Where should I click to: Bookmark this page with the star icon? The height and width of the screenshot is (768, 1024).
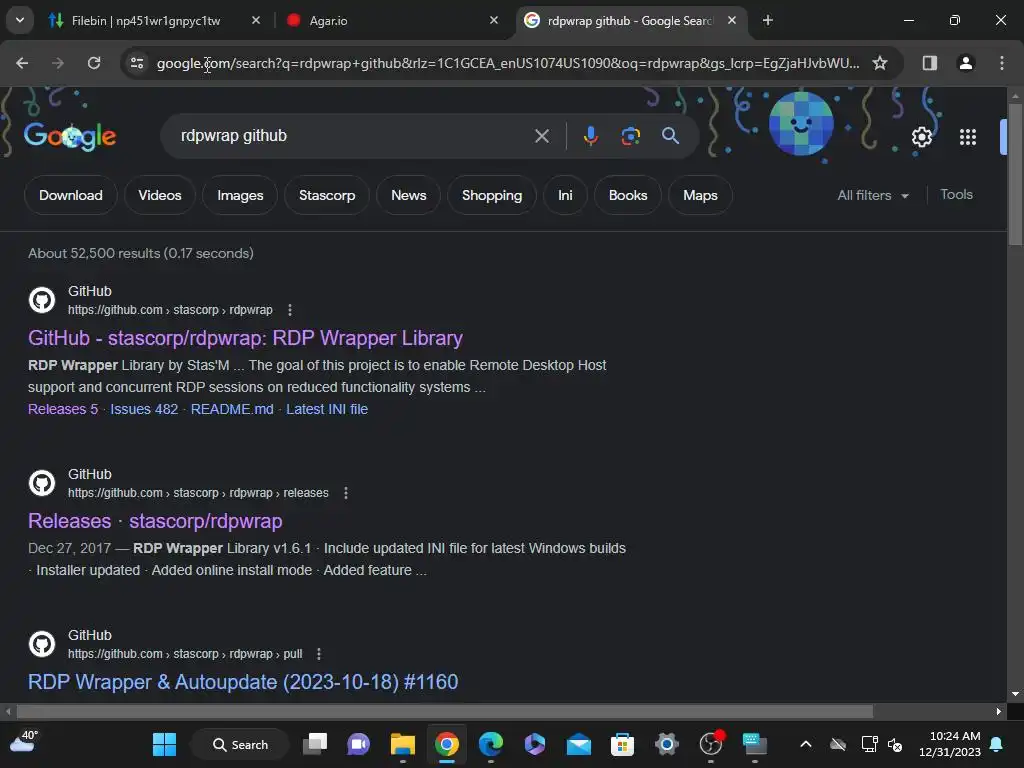pyautogui.click(x=880, y=63)
